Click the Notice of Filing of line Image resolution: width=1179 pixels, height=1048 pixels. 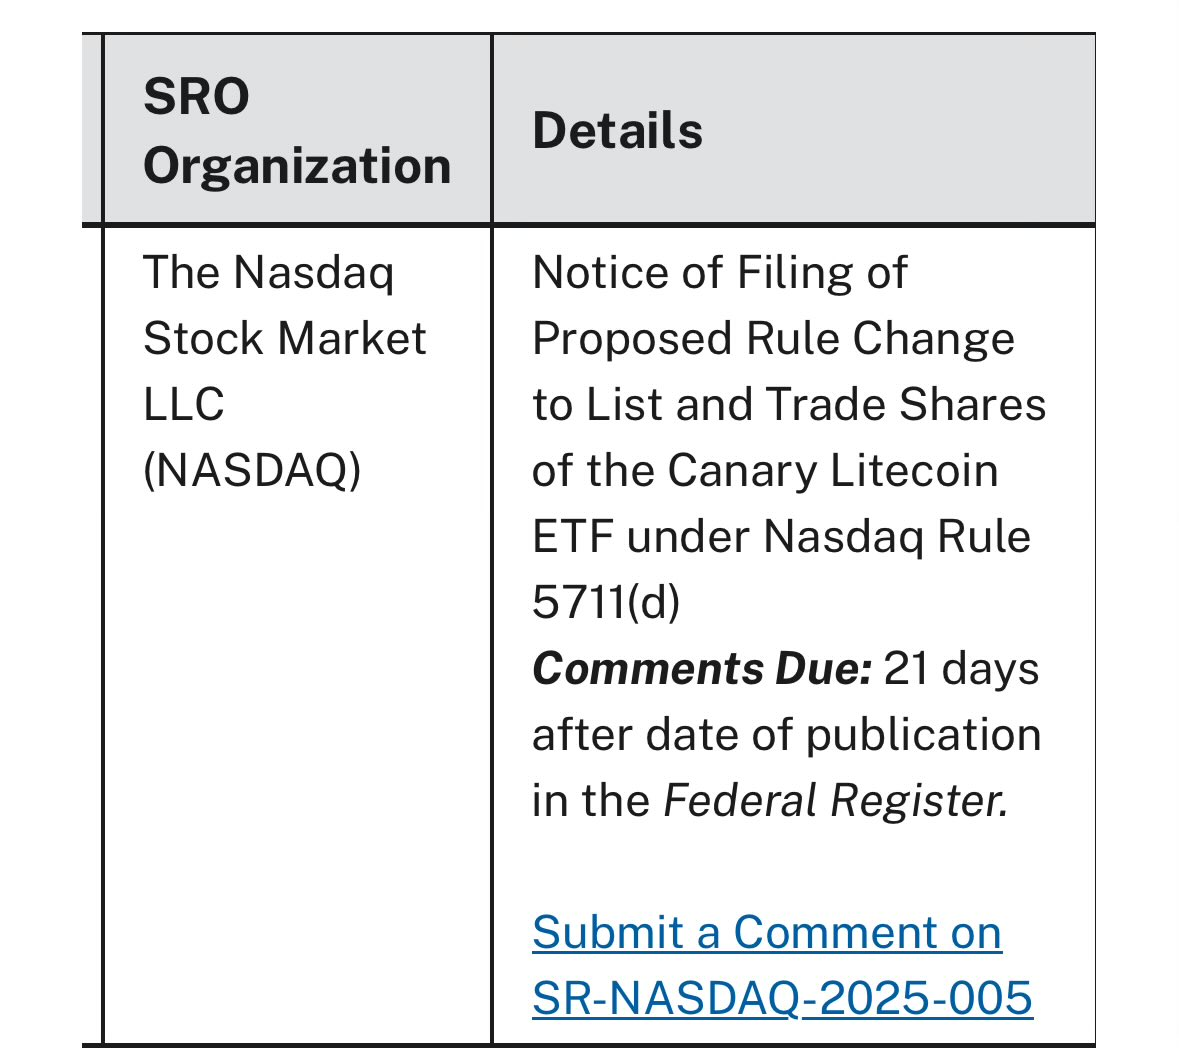(x=720, y=272)
